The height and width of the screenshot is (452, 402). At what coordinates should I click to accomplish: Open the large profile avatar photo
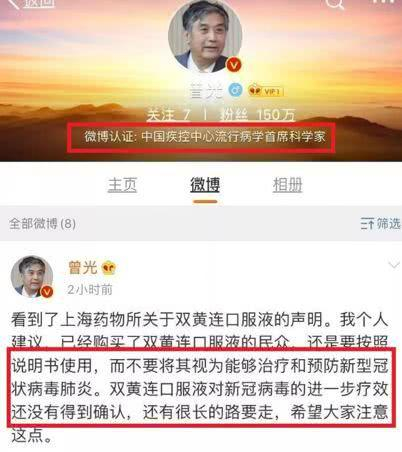(205, 37)
